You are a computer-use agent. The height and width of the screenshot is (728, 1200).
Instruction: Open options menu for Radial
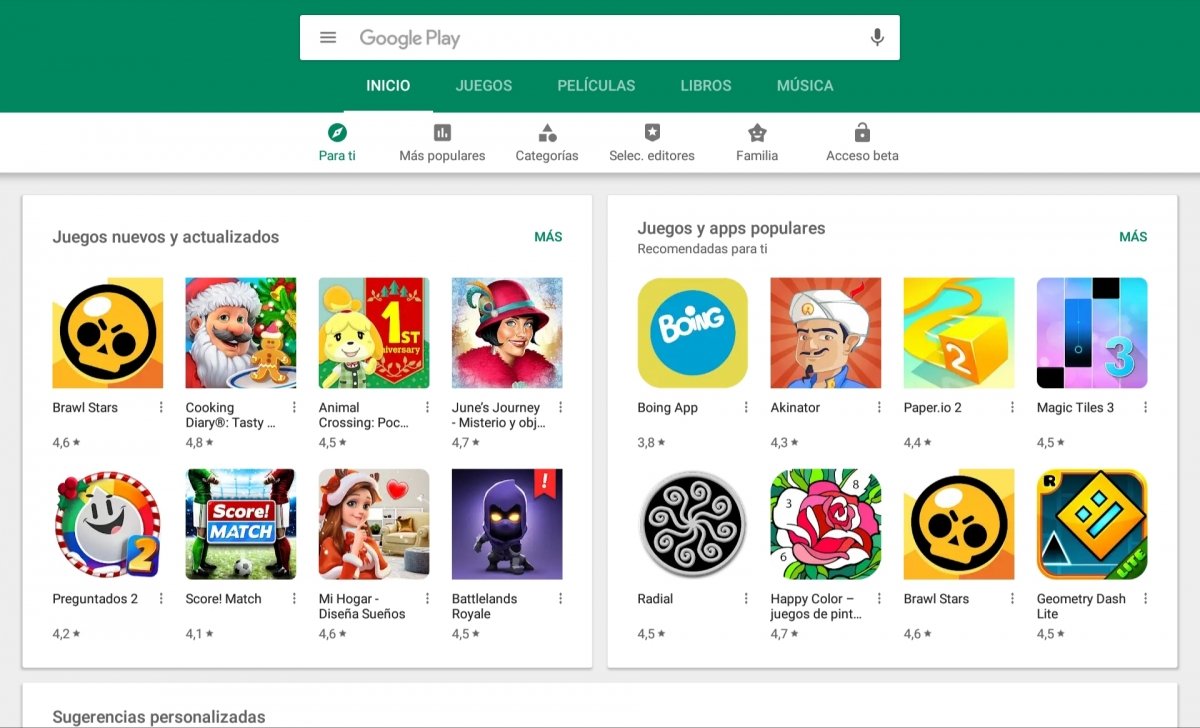coord(746,598)
